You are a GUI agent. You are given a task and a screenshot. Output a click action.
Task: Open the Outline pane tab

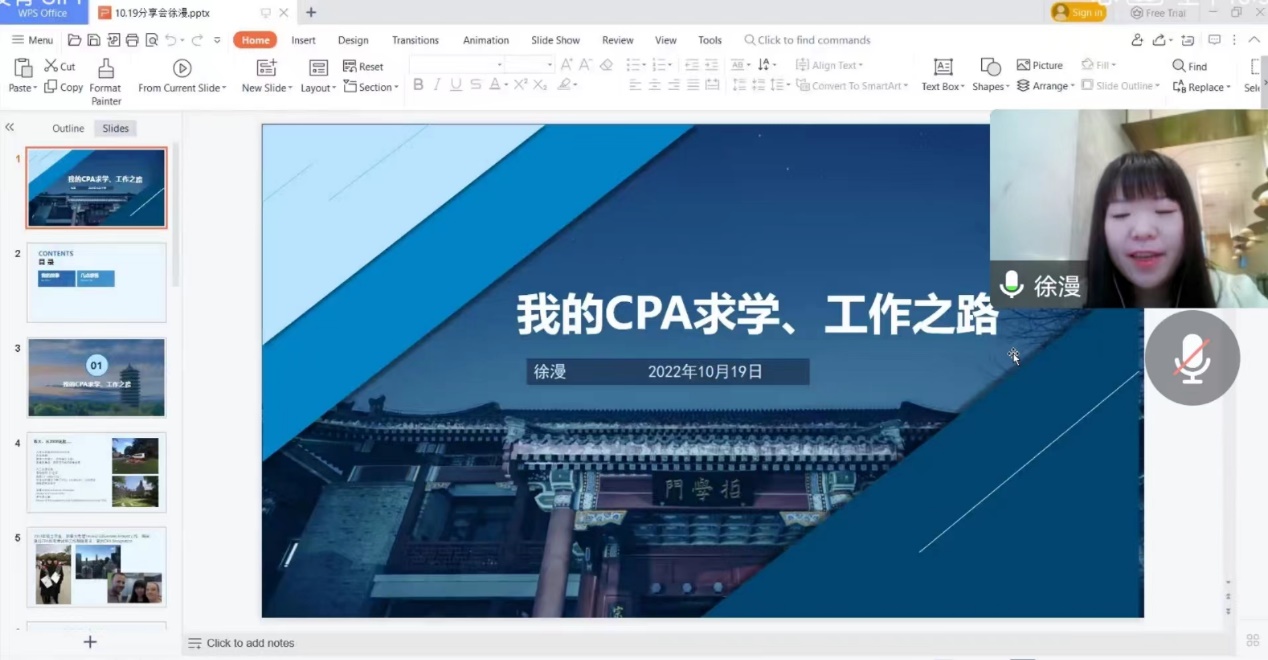pyautogui.click(x=68, y=128)
